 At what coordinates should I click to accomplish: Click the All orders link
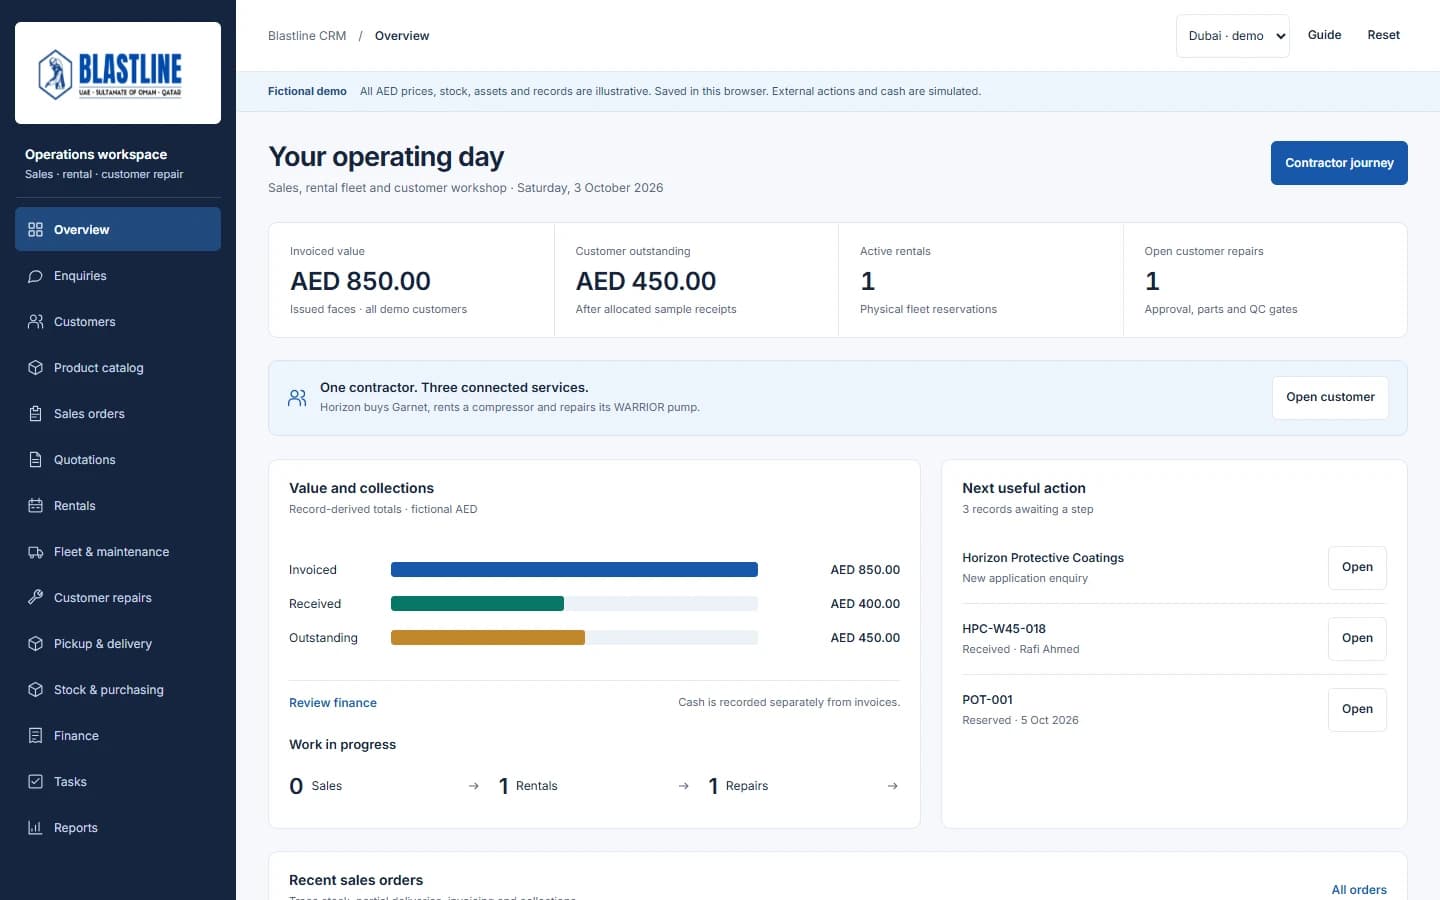1359,890
